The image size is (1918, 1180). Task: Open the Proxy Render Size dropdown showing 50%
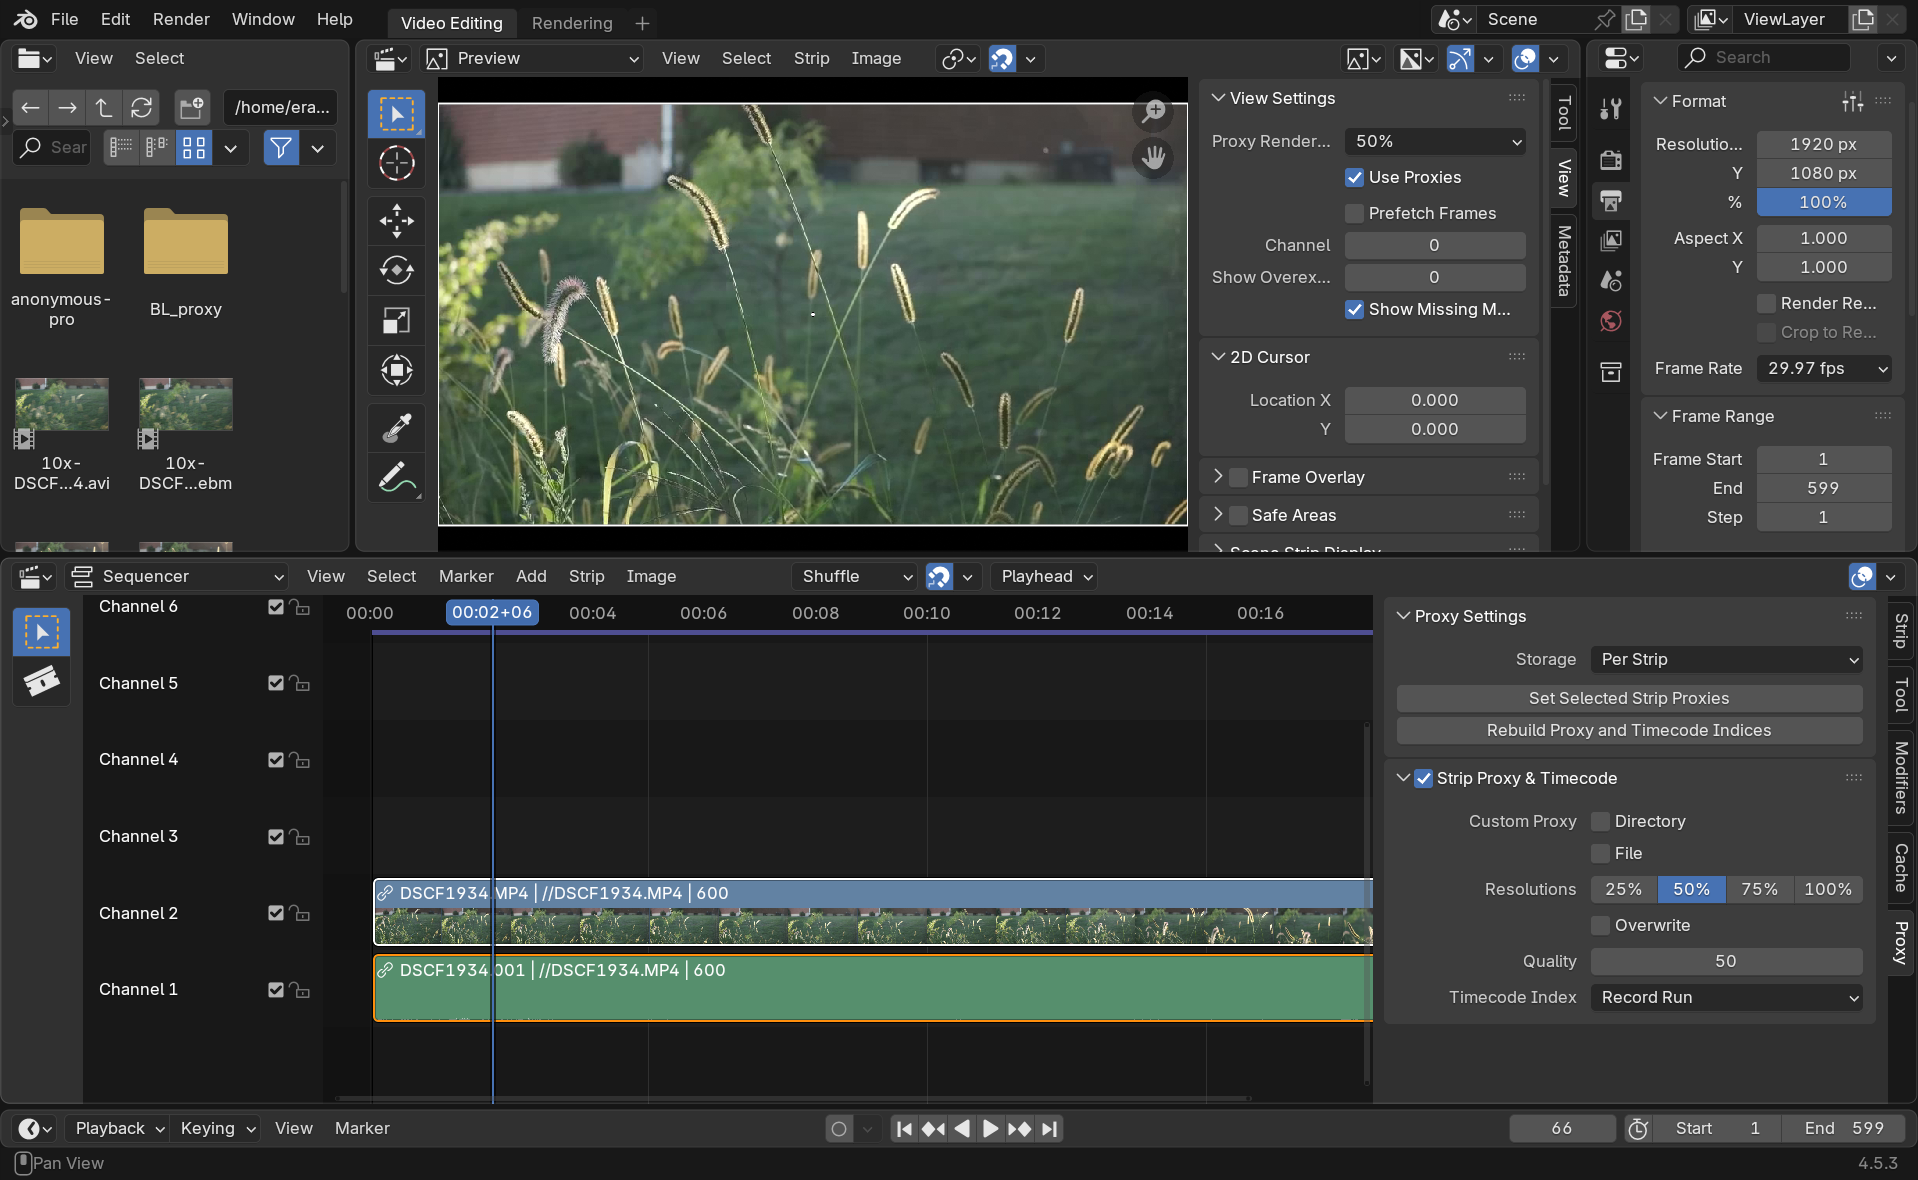coord(1434,141)
